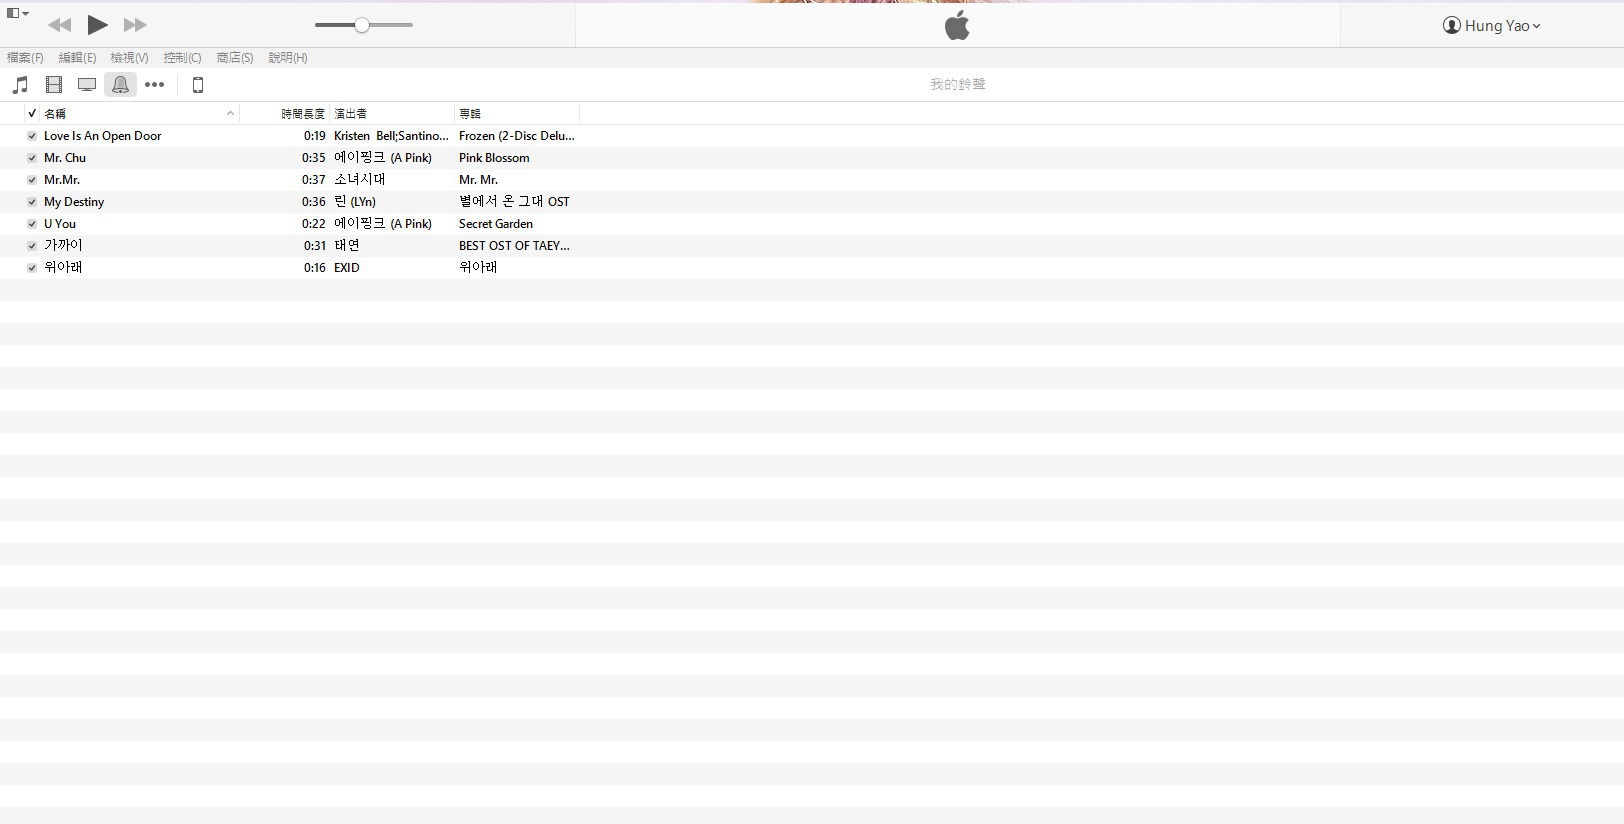Select the song 가까이
The height and width of the screenshot is (824, 1624).
point(63,246)
